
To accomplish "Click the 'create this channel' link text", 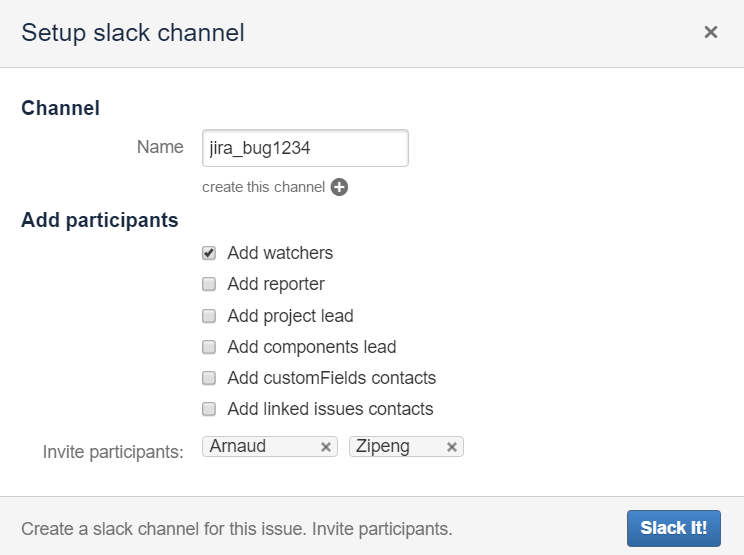I will click(x=263, y=187).
